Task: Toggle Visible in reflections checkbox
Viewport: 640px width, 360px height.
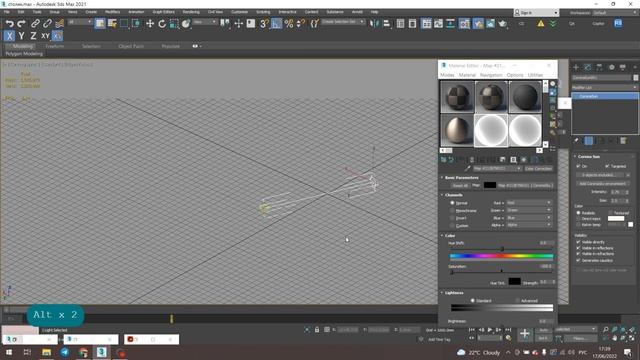Action: [578, 248]
